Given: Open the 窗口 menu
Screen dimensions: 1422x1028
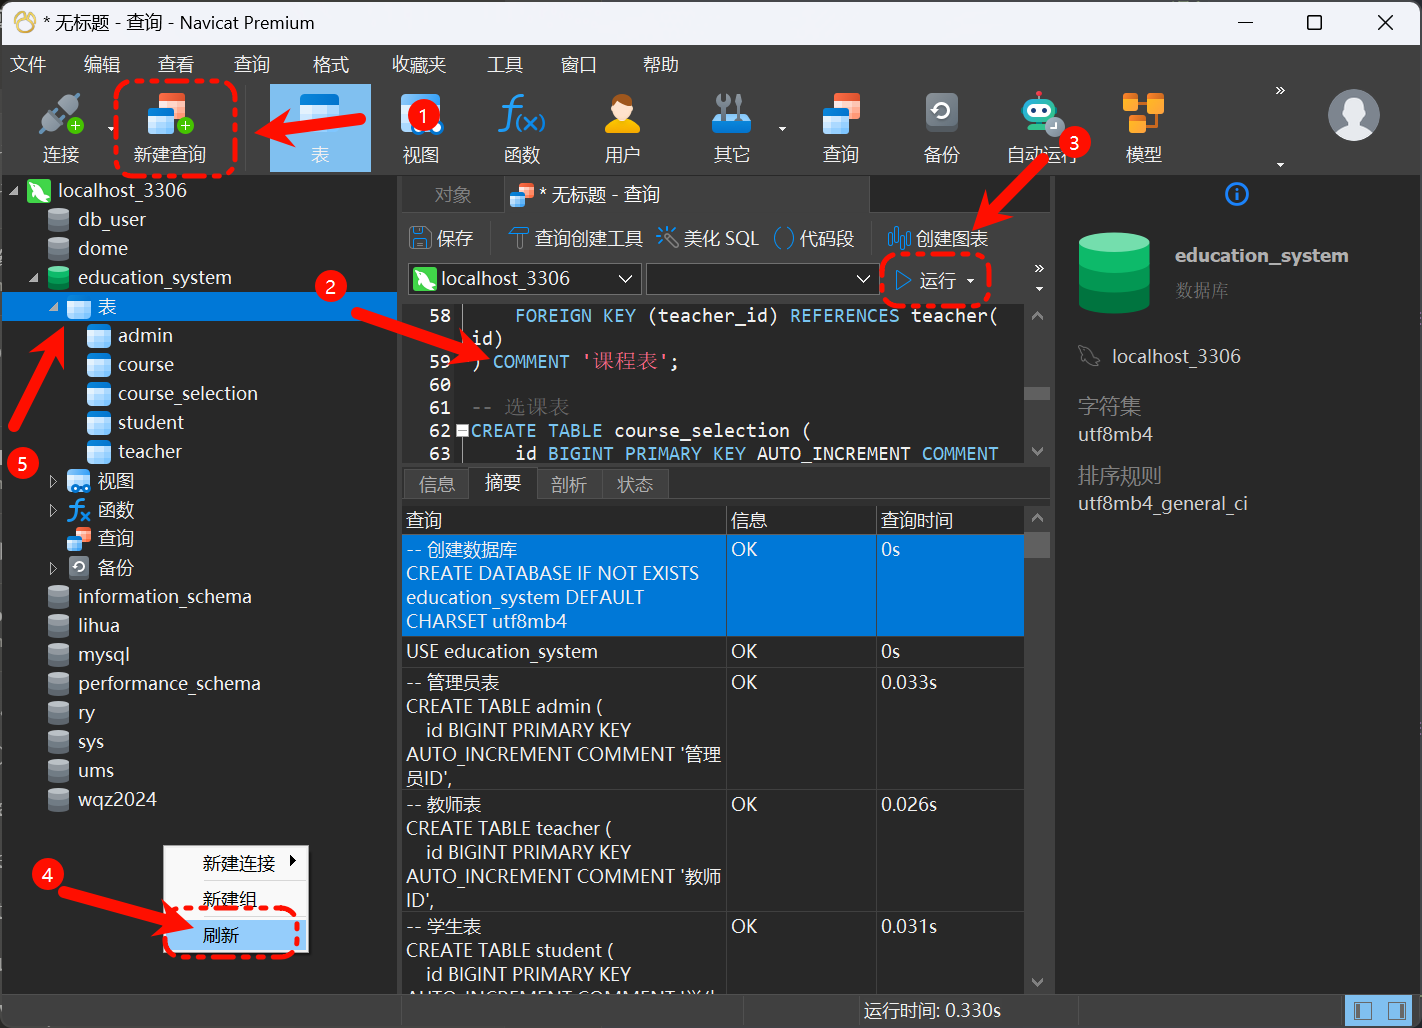Looking at the screenshot, I should point(579,65).
